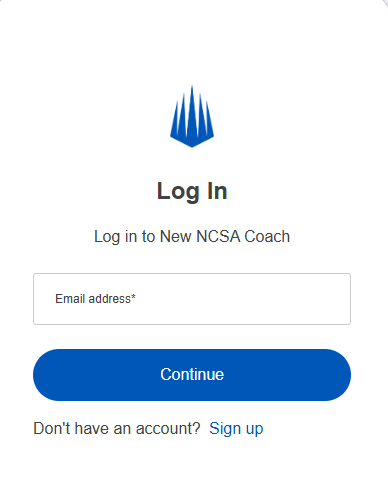
Task: Submit the form with the Continue button
Action: coord(192,375)
